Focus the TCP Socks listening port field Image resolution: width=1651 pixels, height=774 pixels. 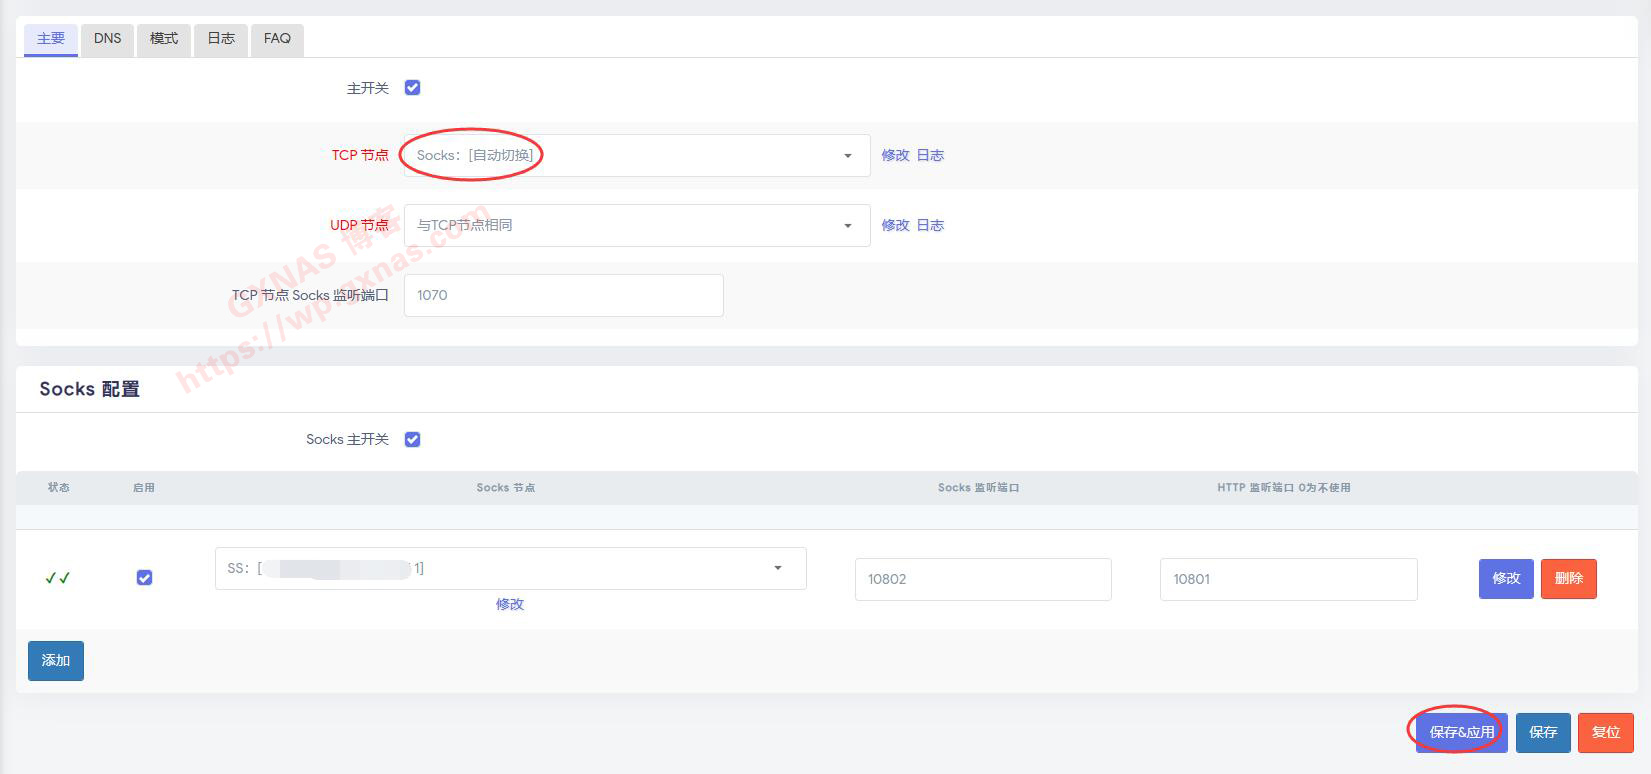click(563, 296)
